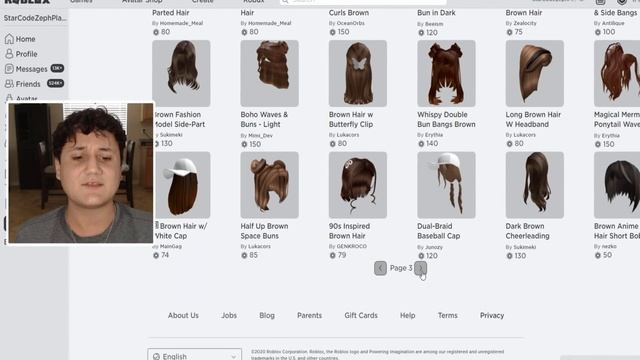Open the Brown Anime Hair Short Bob thumbnail

click(617, 185)
